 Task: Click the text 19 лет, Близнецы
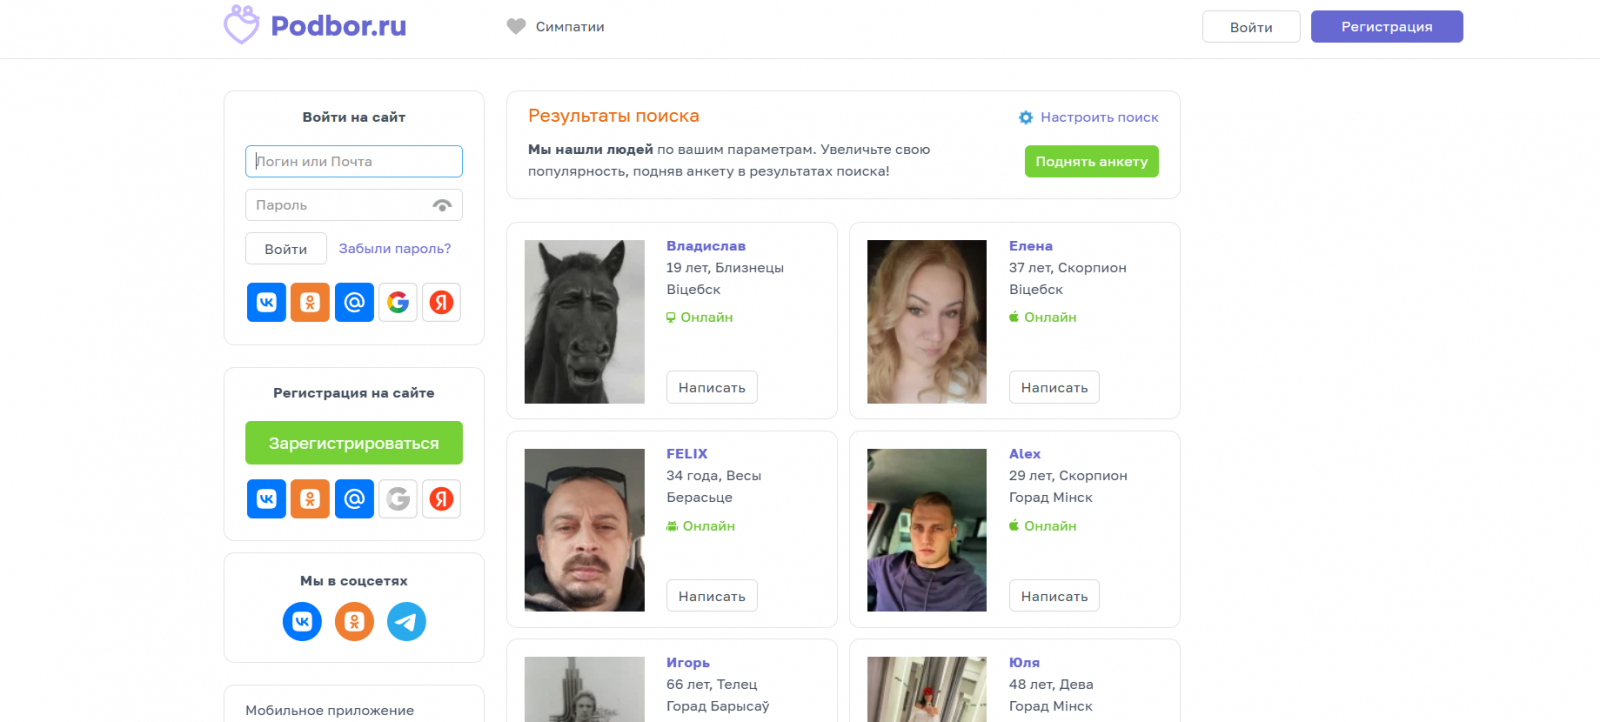pyautogui.click(x=725, y=268)
